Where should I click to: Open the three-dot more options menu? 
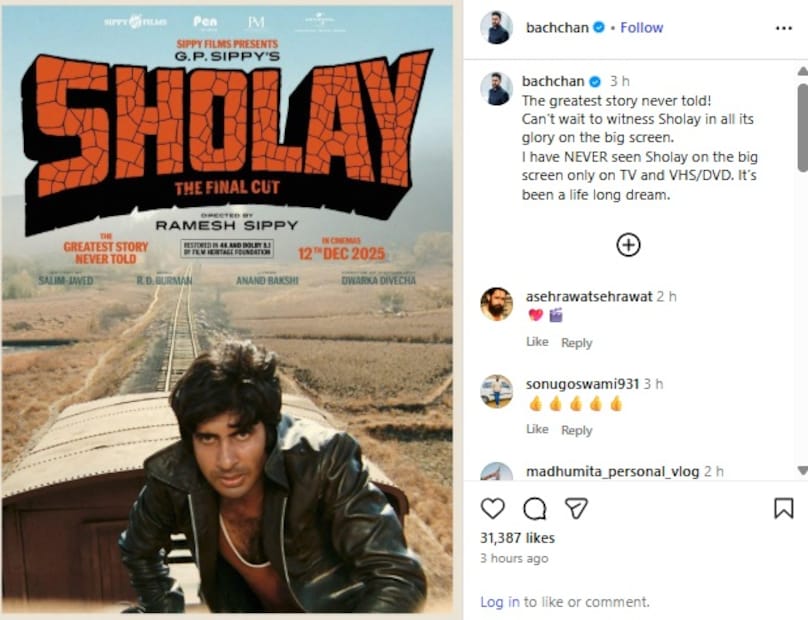[784, 28]
